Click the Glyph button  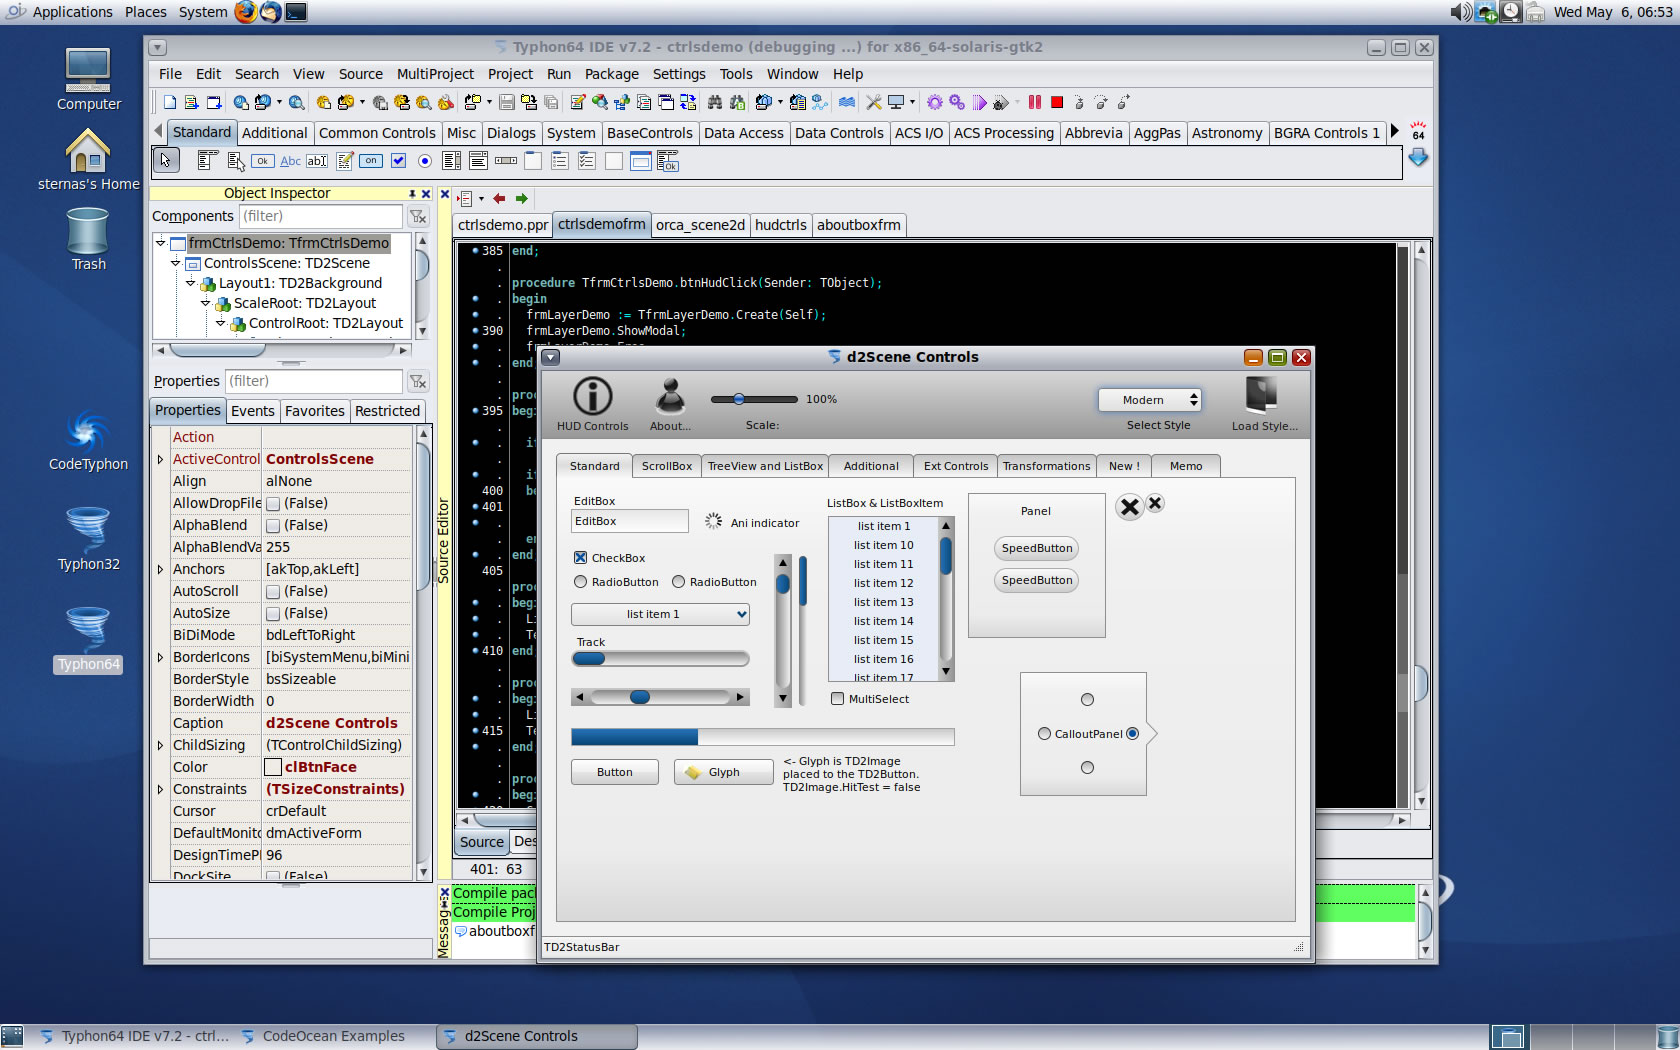(x=724, y=772)
